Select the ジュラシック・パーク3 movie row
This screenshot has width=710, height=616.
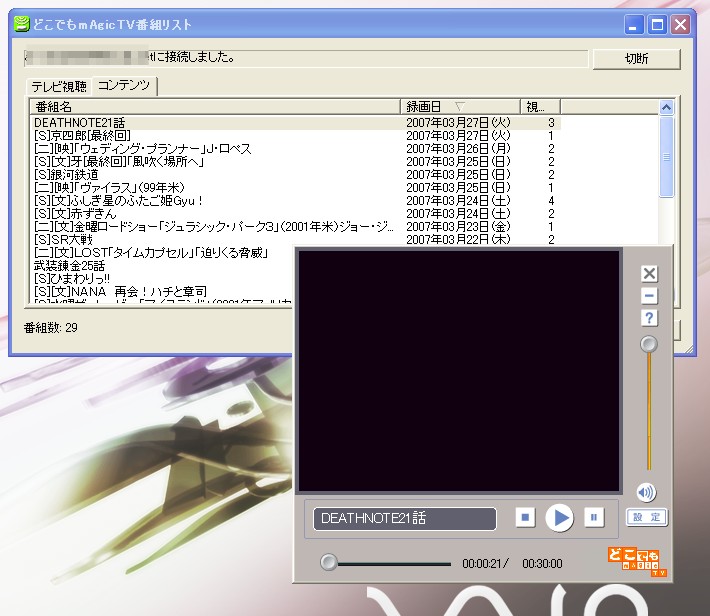coord(297,226)
